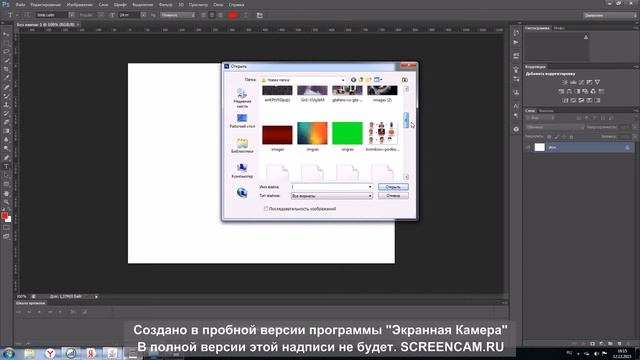Image resolution: width=640 pixels, height=360 pixels.
Task: Add a Hue/Saturation adjustment layer
Action: click(x=561, y=91)
